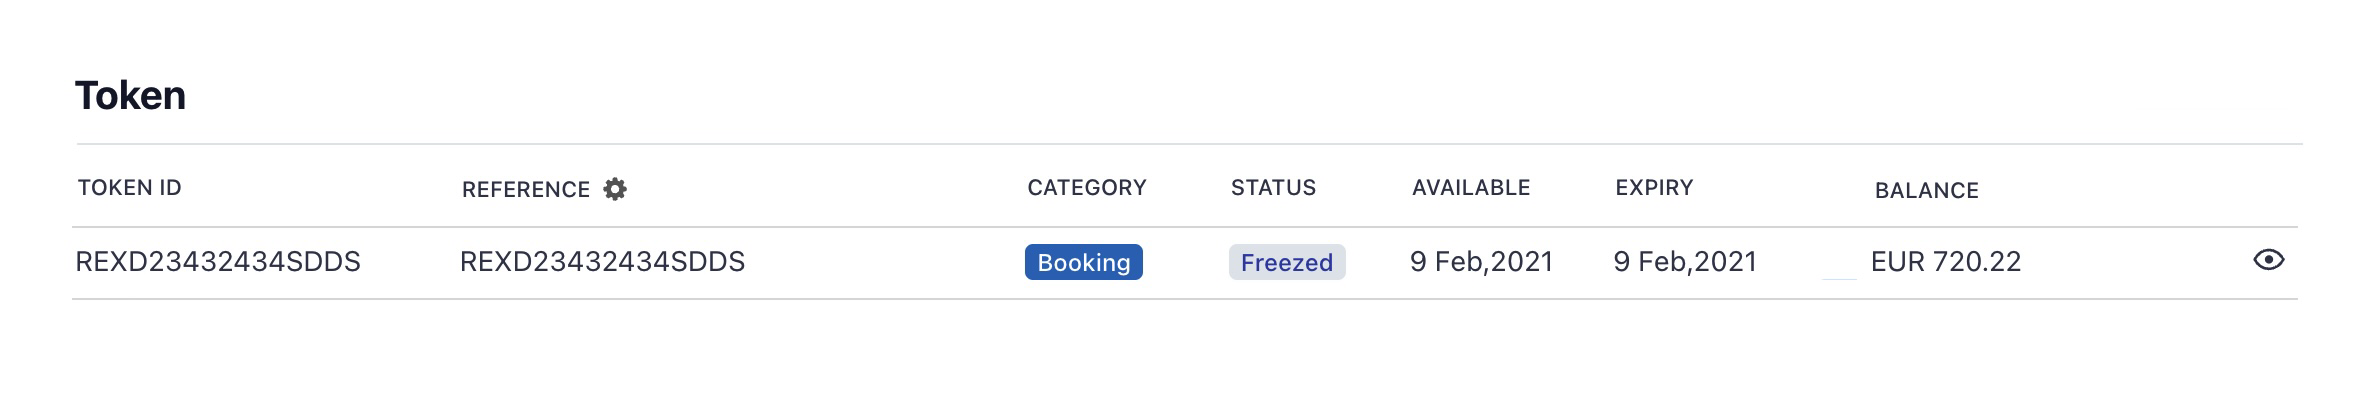Click "9 Feb" in the Expiry column
Viewport: 2356px width, 407px height.
(x=1649, y=262)
